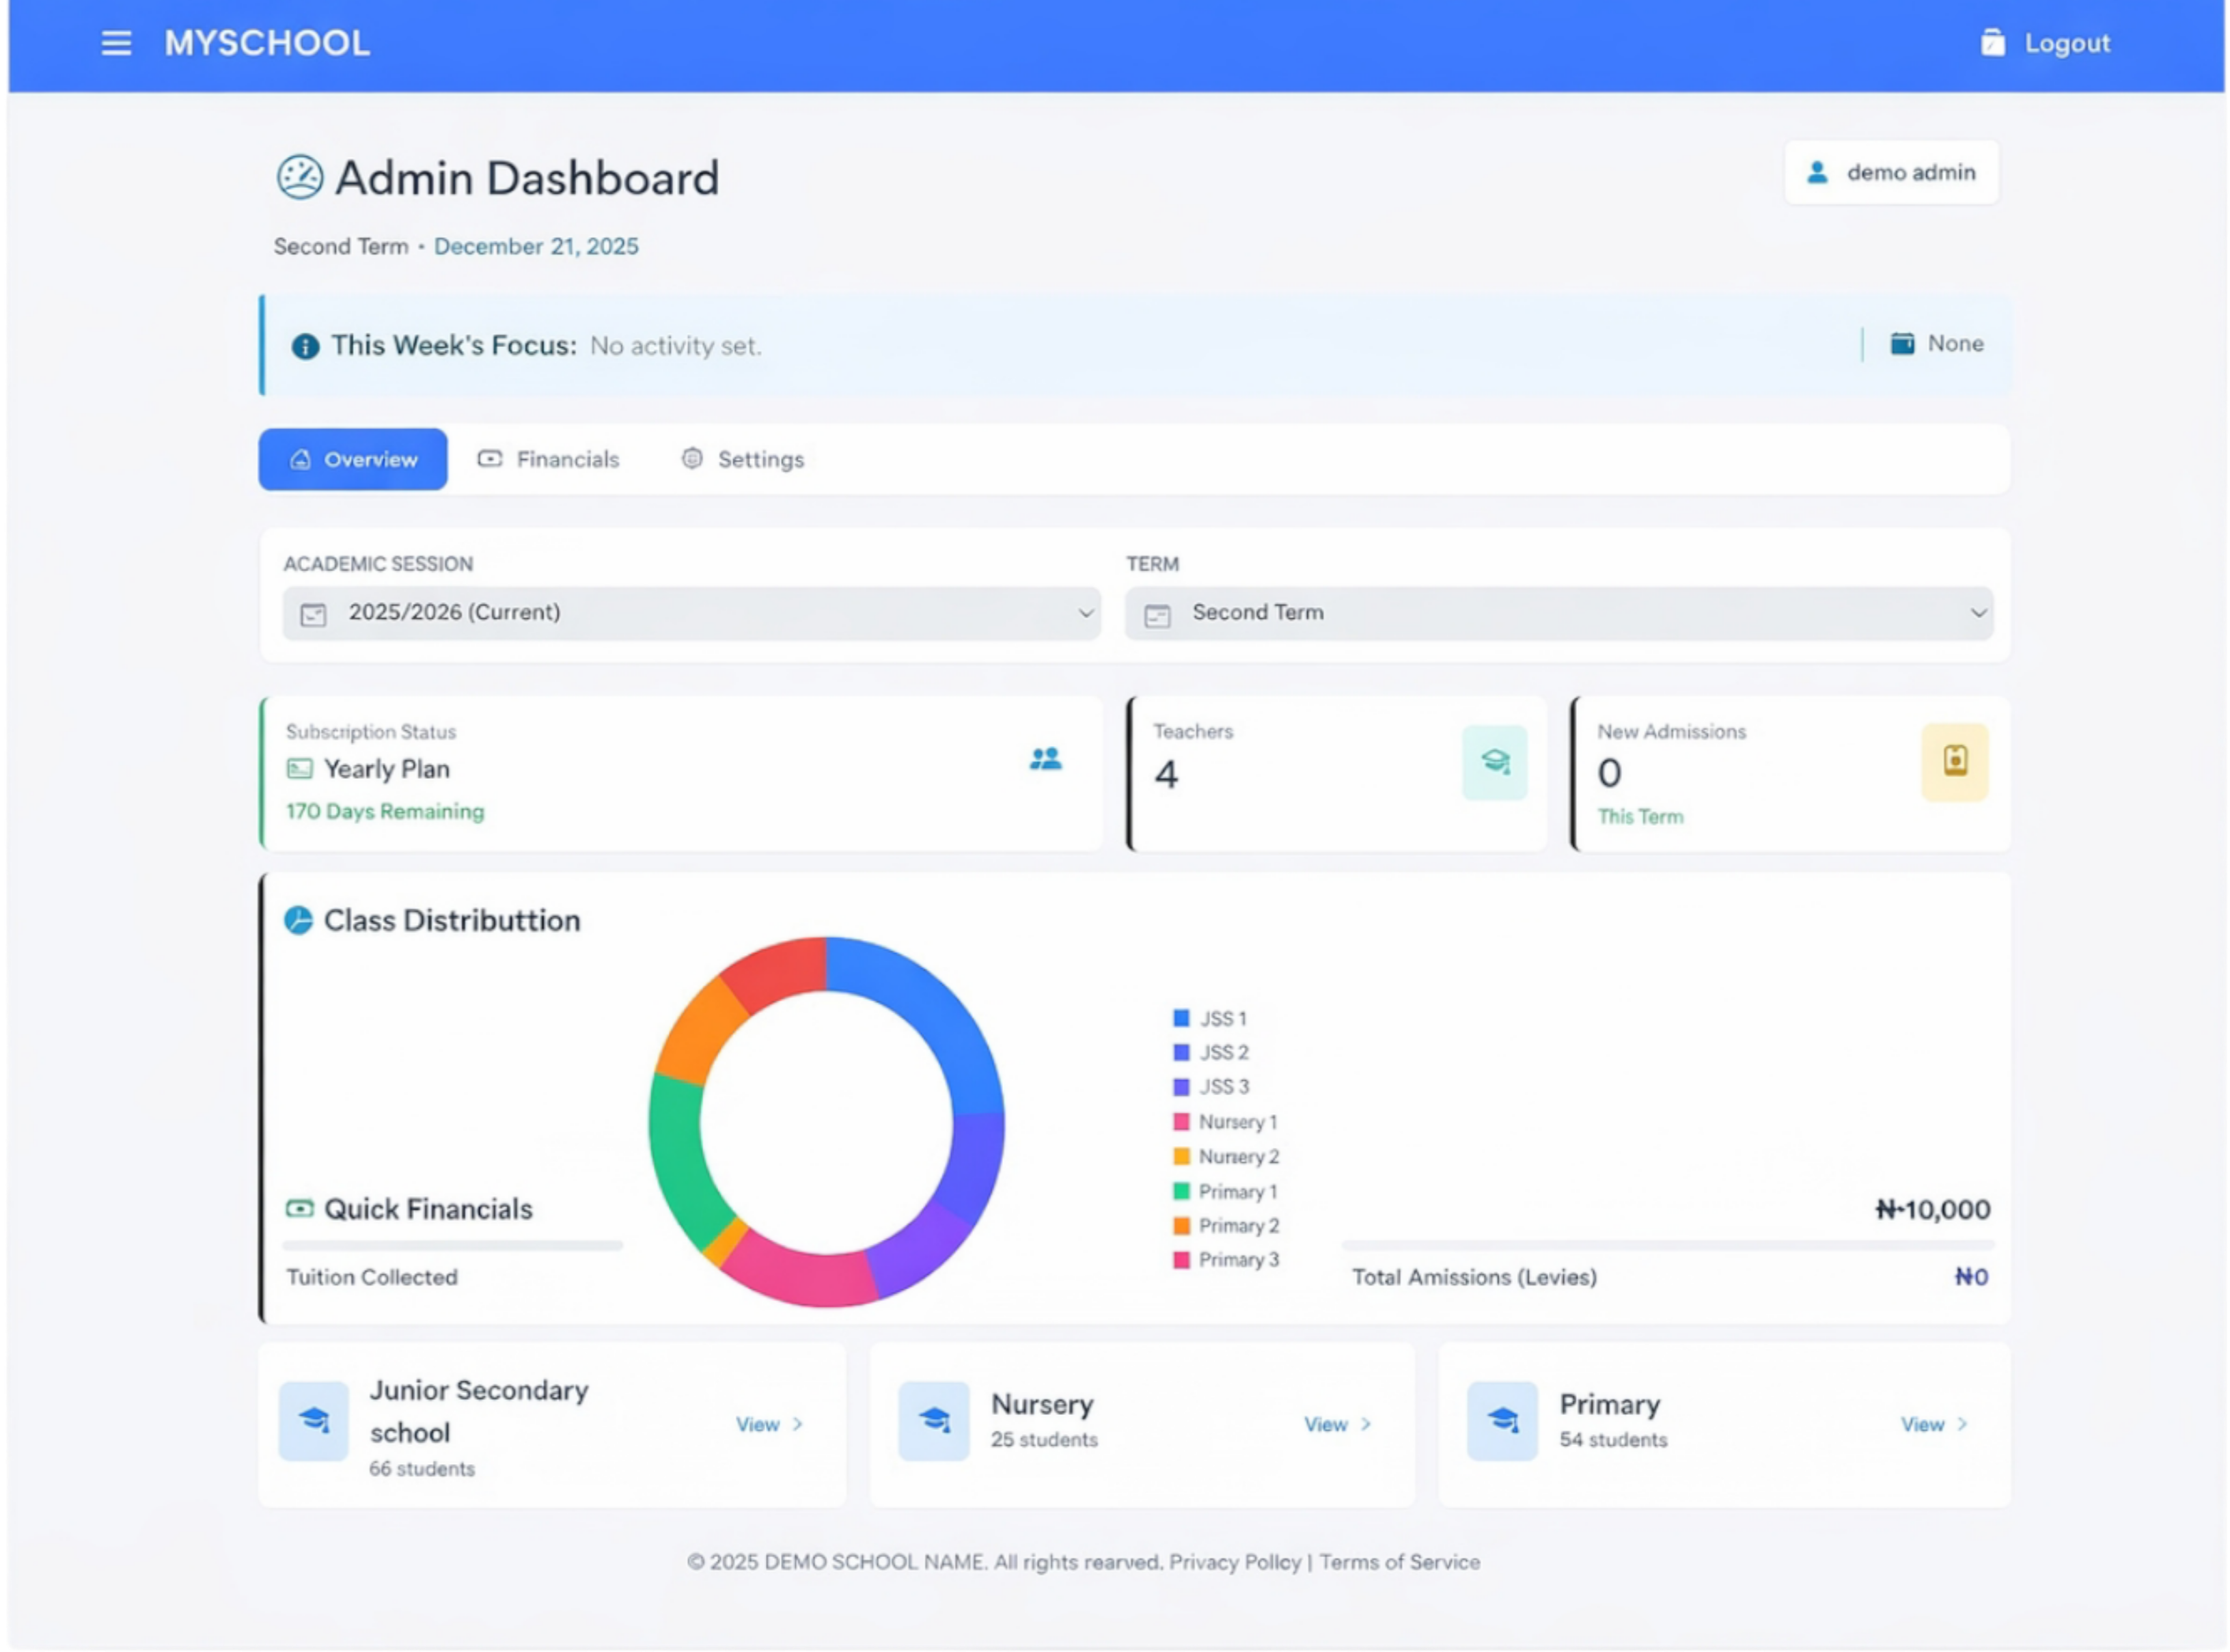Click the demo admin user icon

pos(1818,171)
